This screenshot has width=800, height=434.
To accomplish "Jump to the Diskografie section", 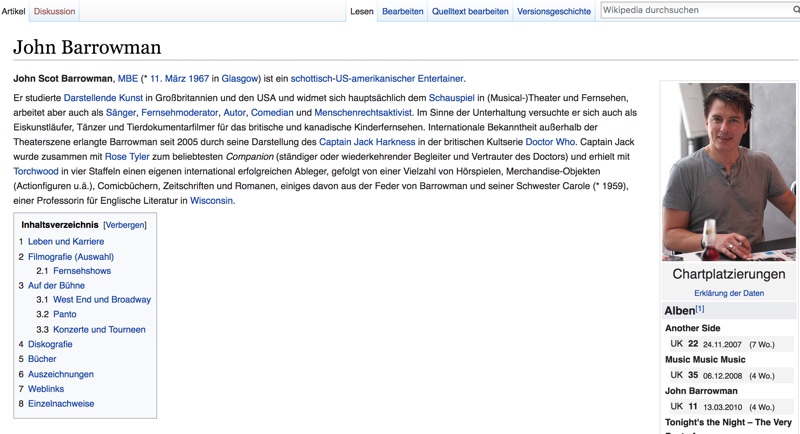I will (x=50, y=344).
